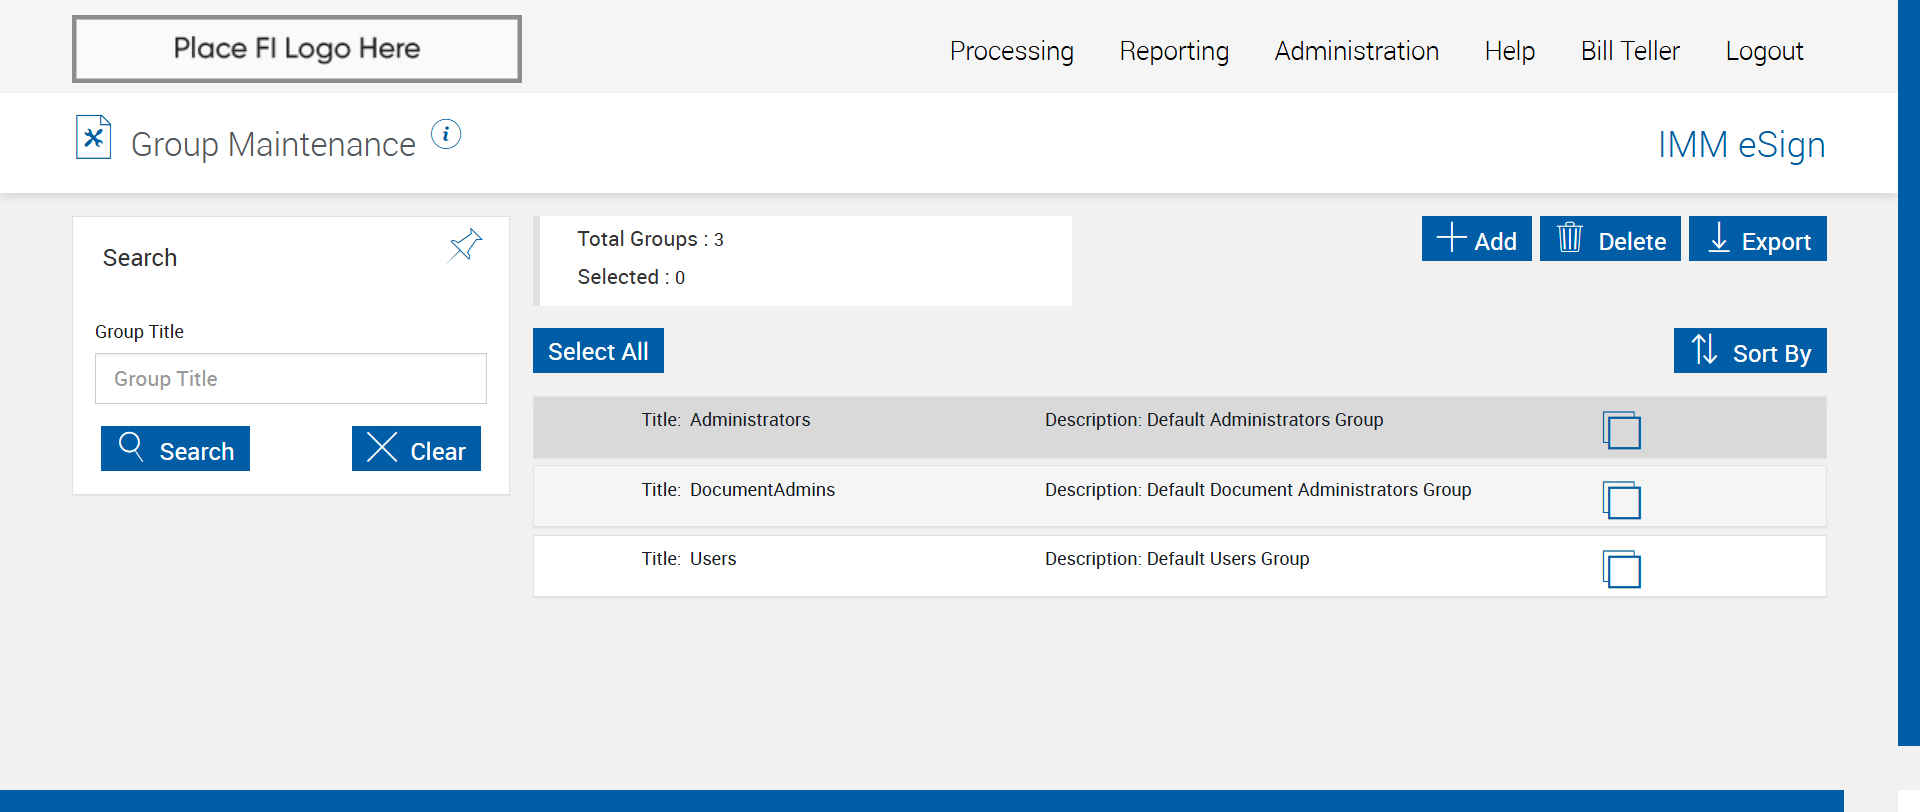Click the Group Maintenance page icon
The width and height of the screenshot is (1920, 812).
click(93, 138)
